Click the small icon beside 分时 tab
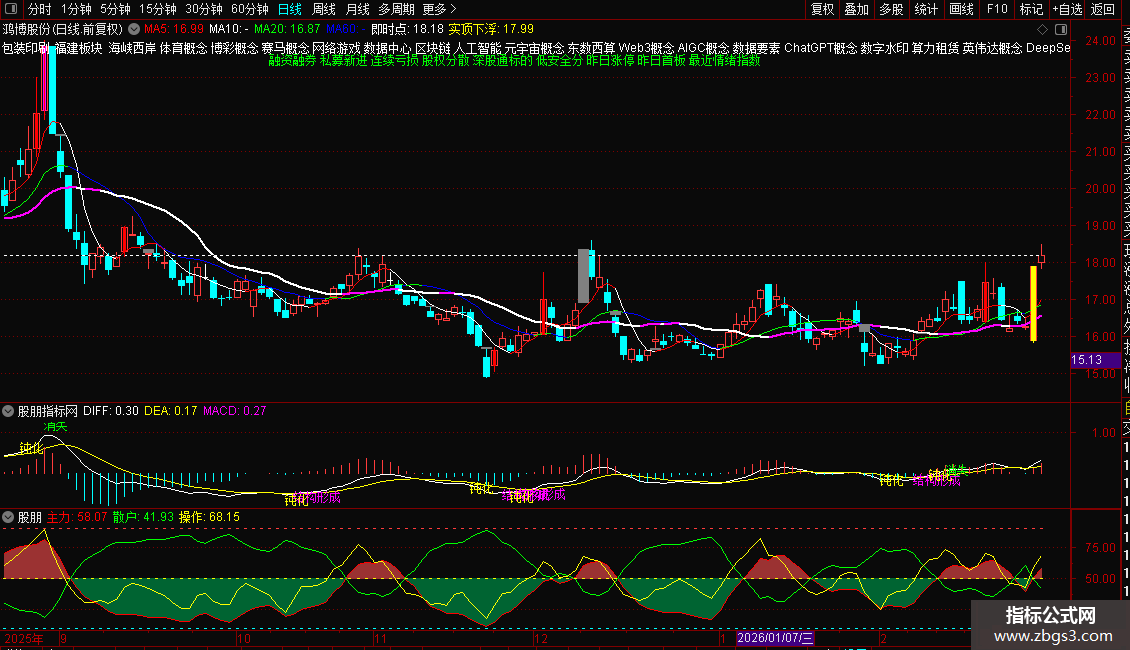 [13, 9]
